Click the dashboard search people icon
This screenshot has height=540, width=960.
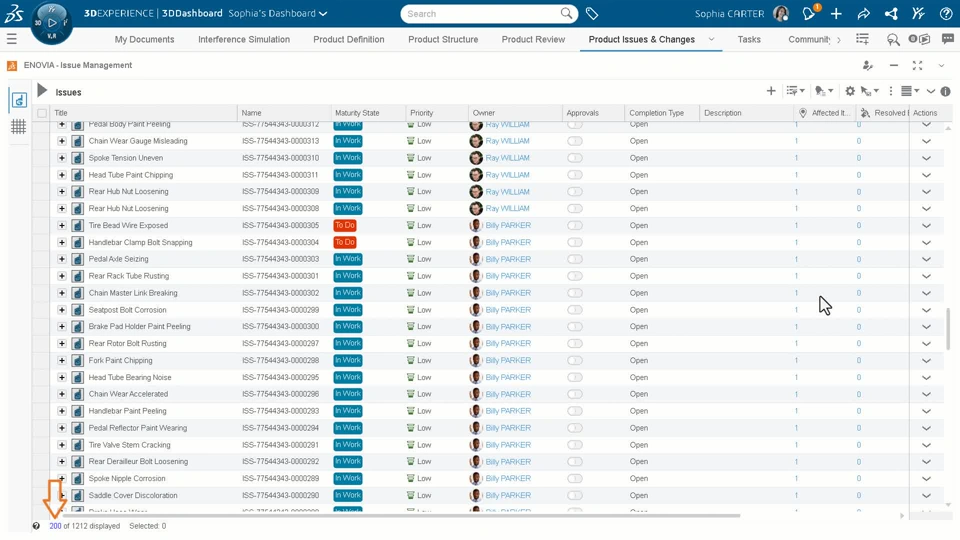(x=893, y=40)
